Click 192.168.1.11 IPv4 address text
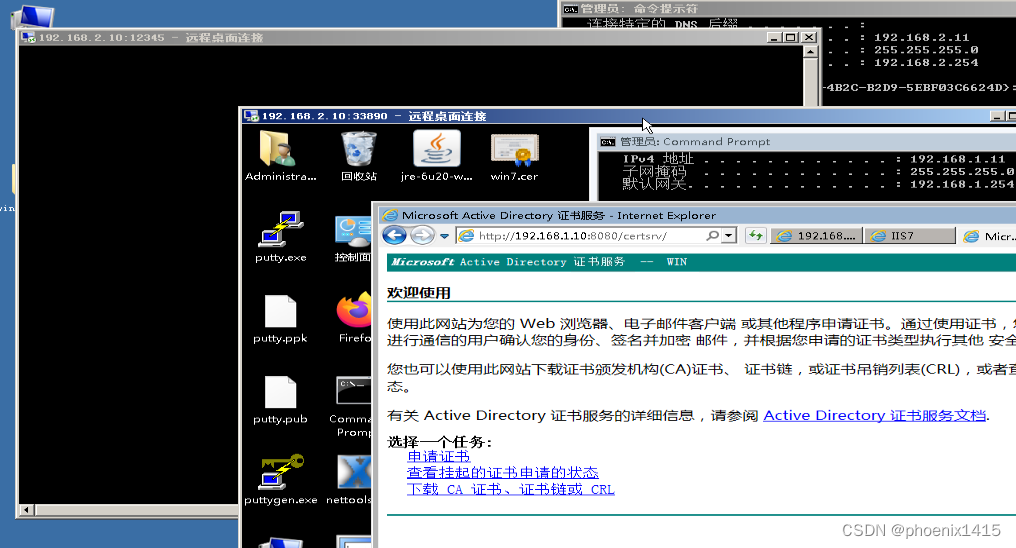The image size is (1016, 548). pos(958,159)
